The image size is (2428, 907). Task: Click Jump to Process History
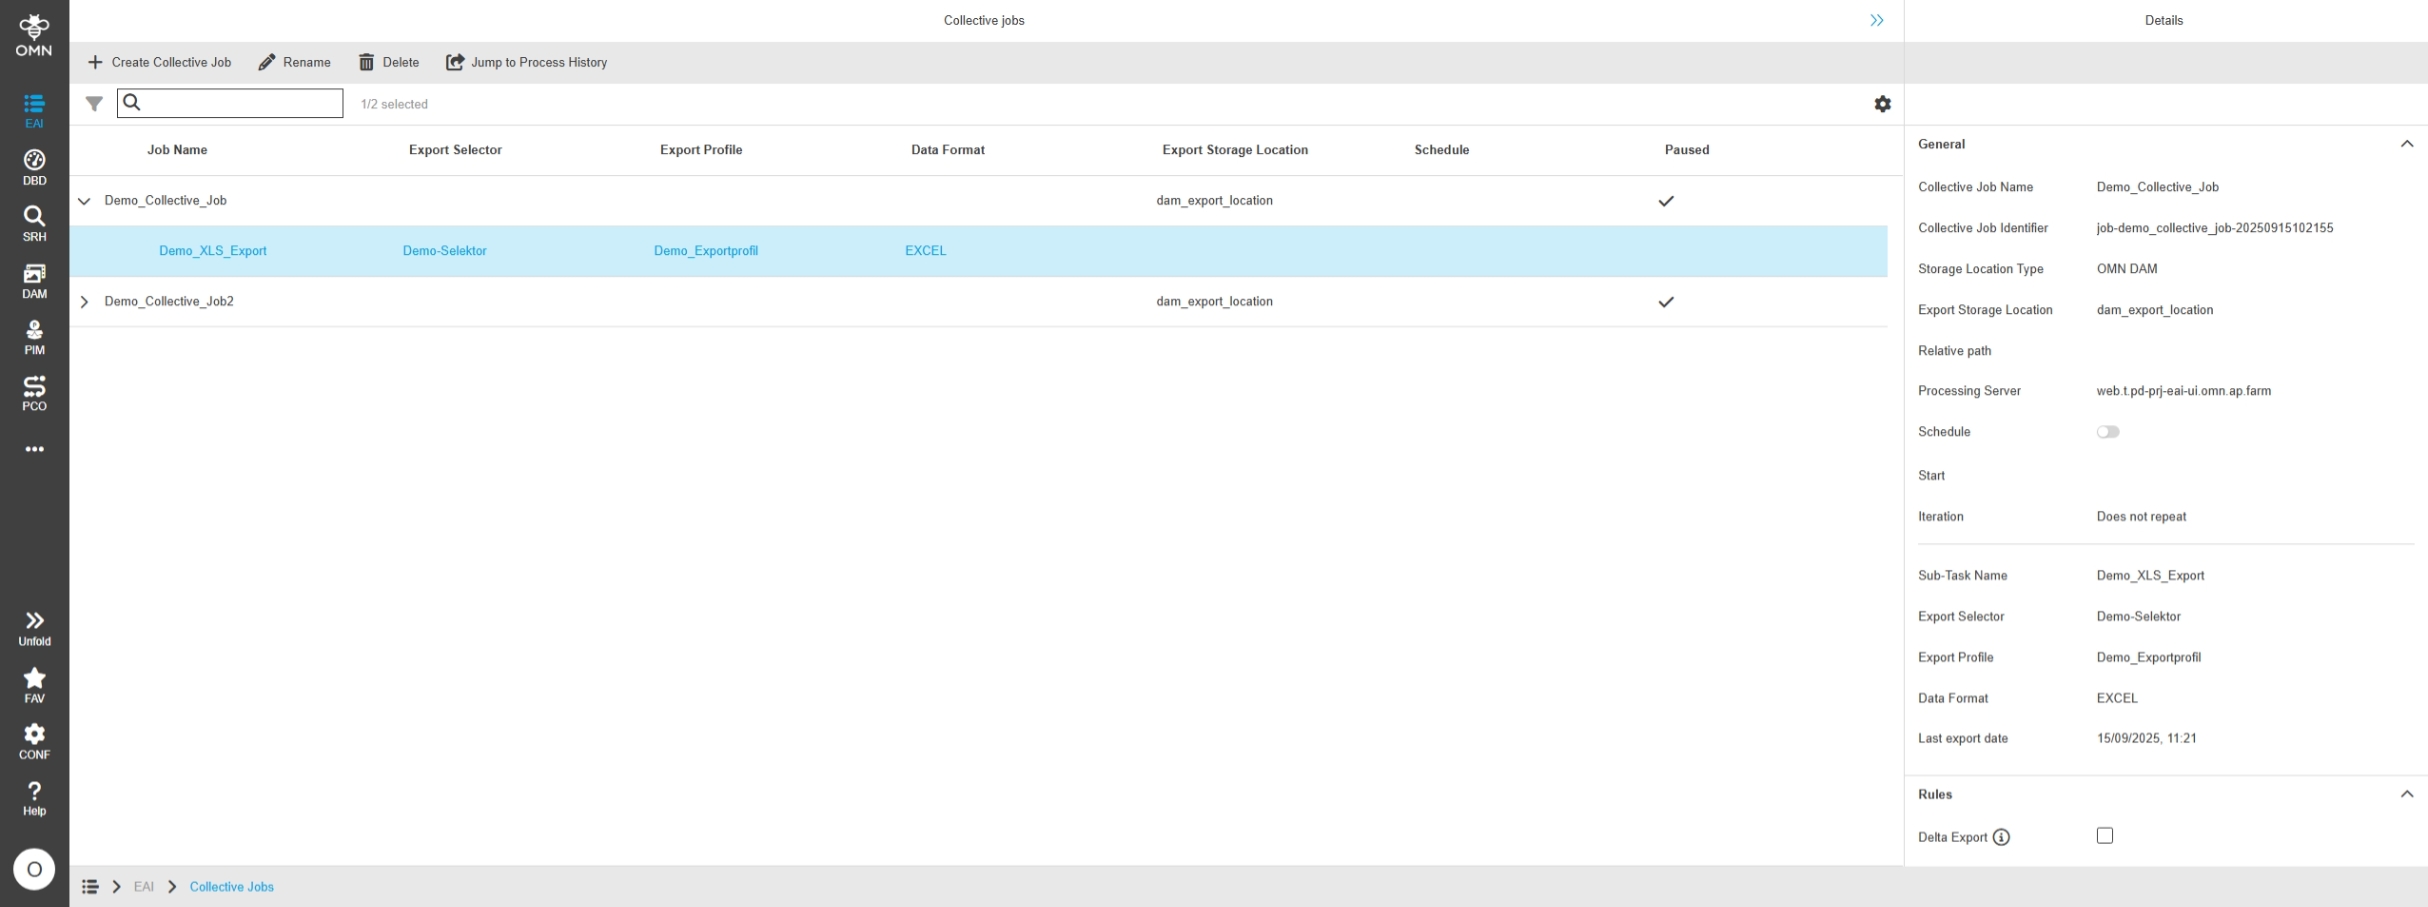(527, 62)
